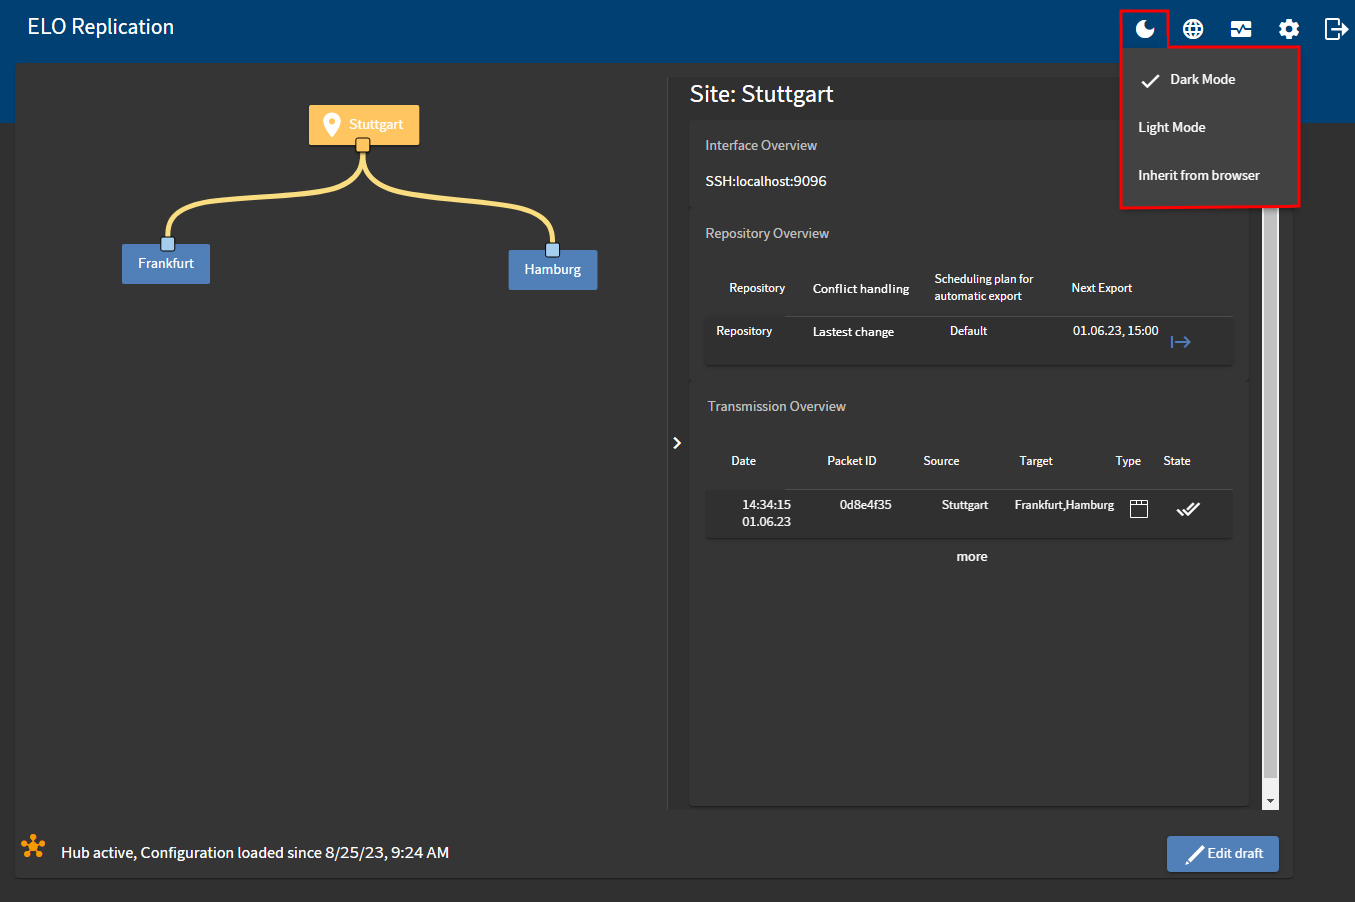
Task: Click the Type column header
Action: [x=1128, y=461]
